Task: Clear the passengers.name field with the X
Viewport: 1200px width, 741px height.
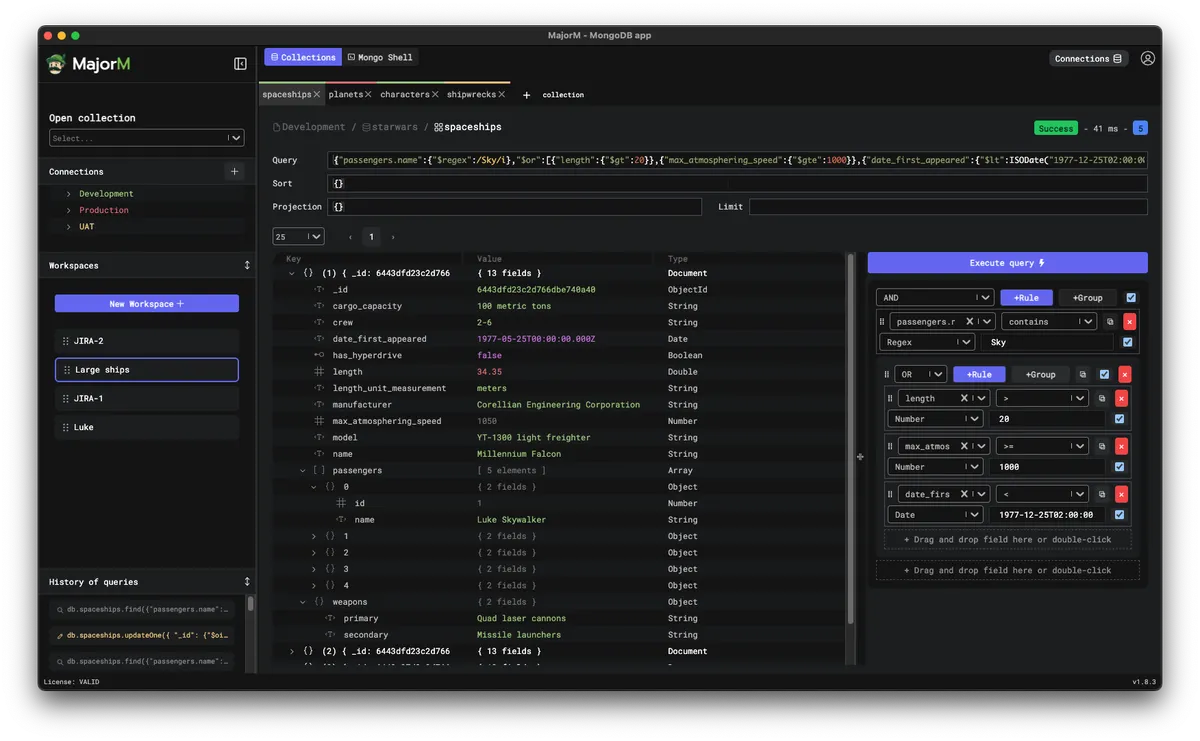Action: [x=969, y=322]
